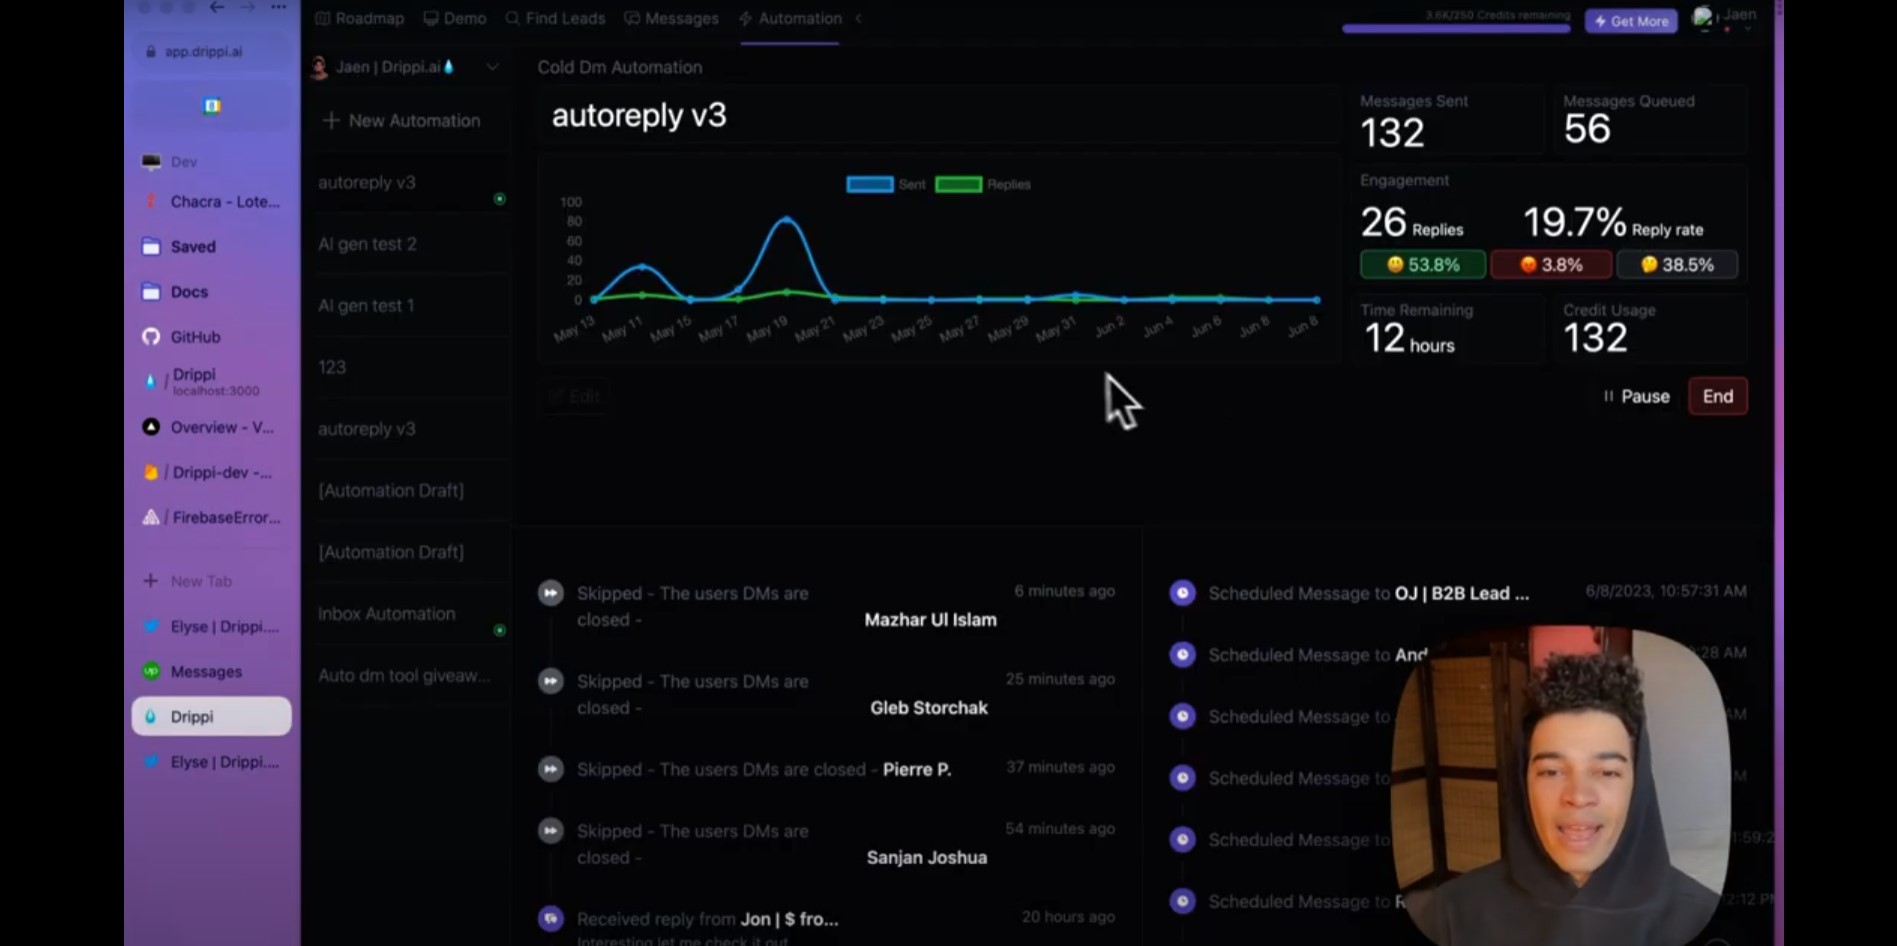This screenshot has height=946, width=1897.
Task: Collapse the top navigation with chevron
Action: click(858, 18)
